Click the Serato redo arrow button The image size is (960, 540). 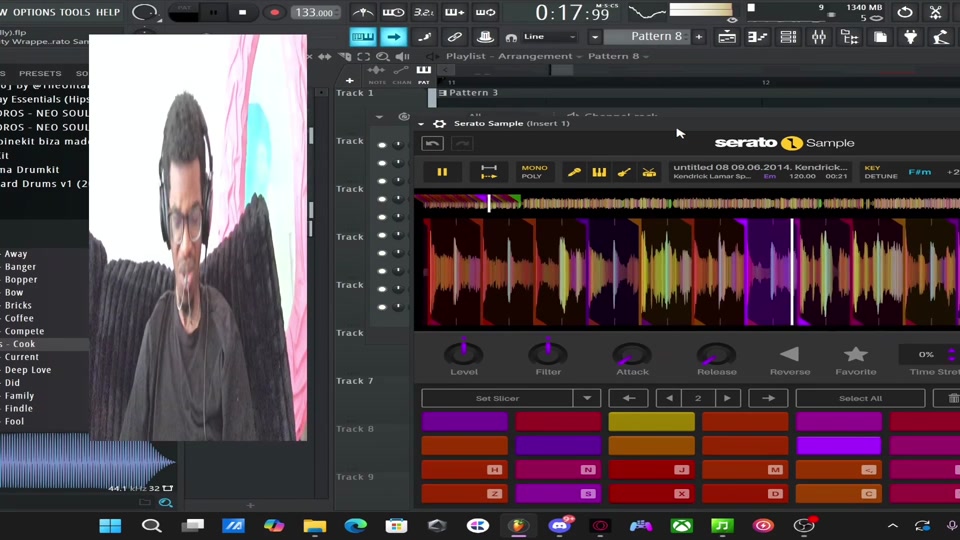tap(462, 143)
